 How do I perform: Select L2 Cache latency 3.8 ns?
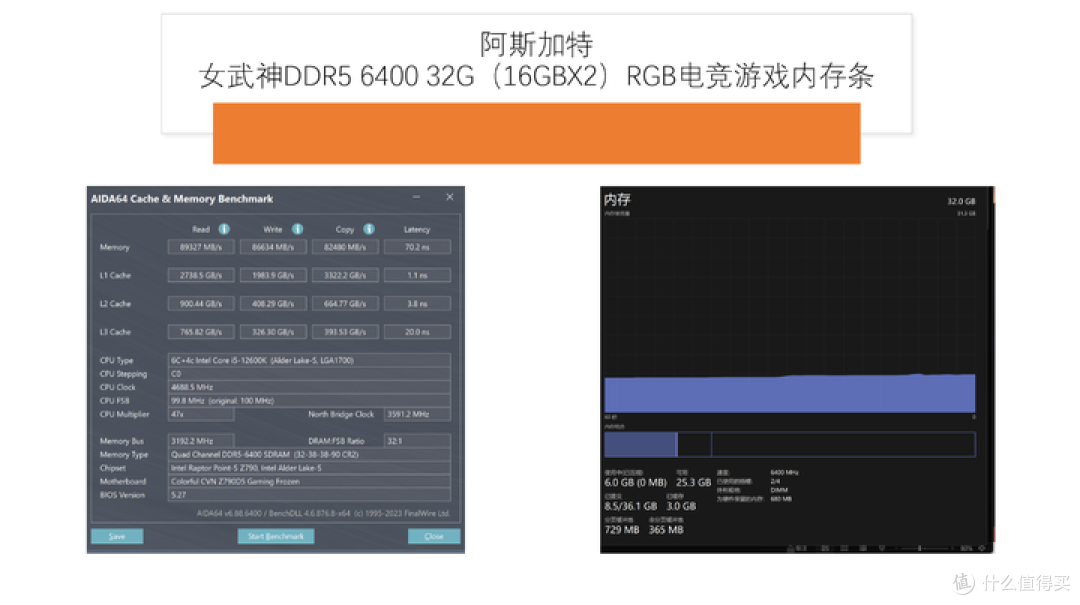pyautogui.click(x=417, y=303)
